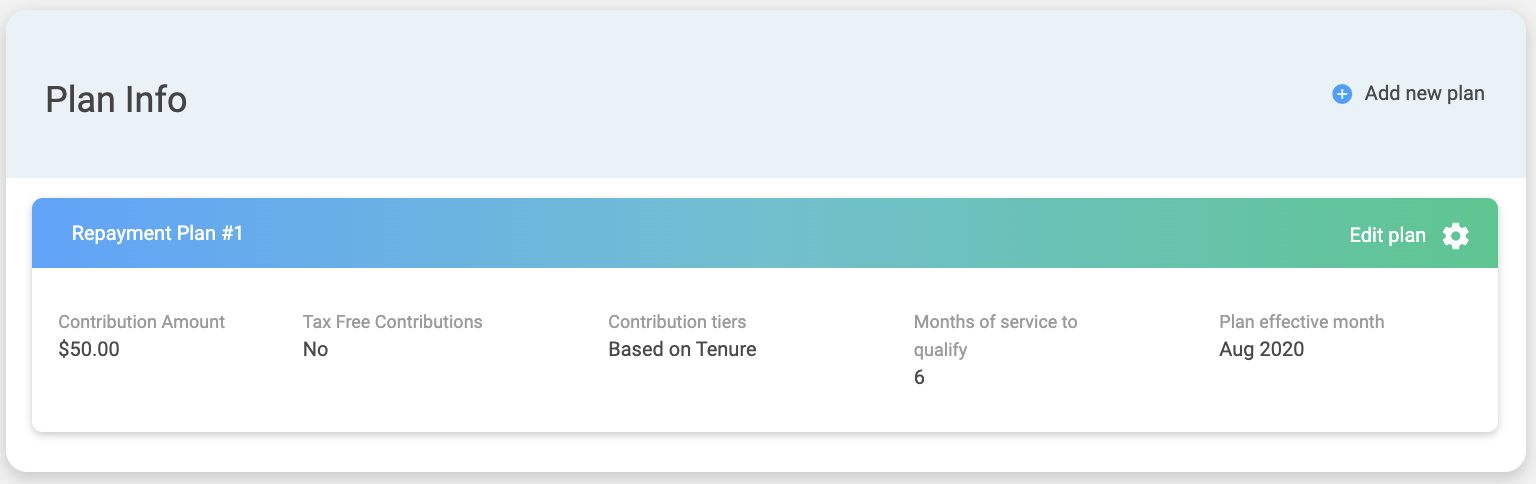
Task: Click the "Add new plan" text link
Action: (1424, 94)
